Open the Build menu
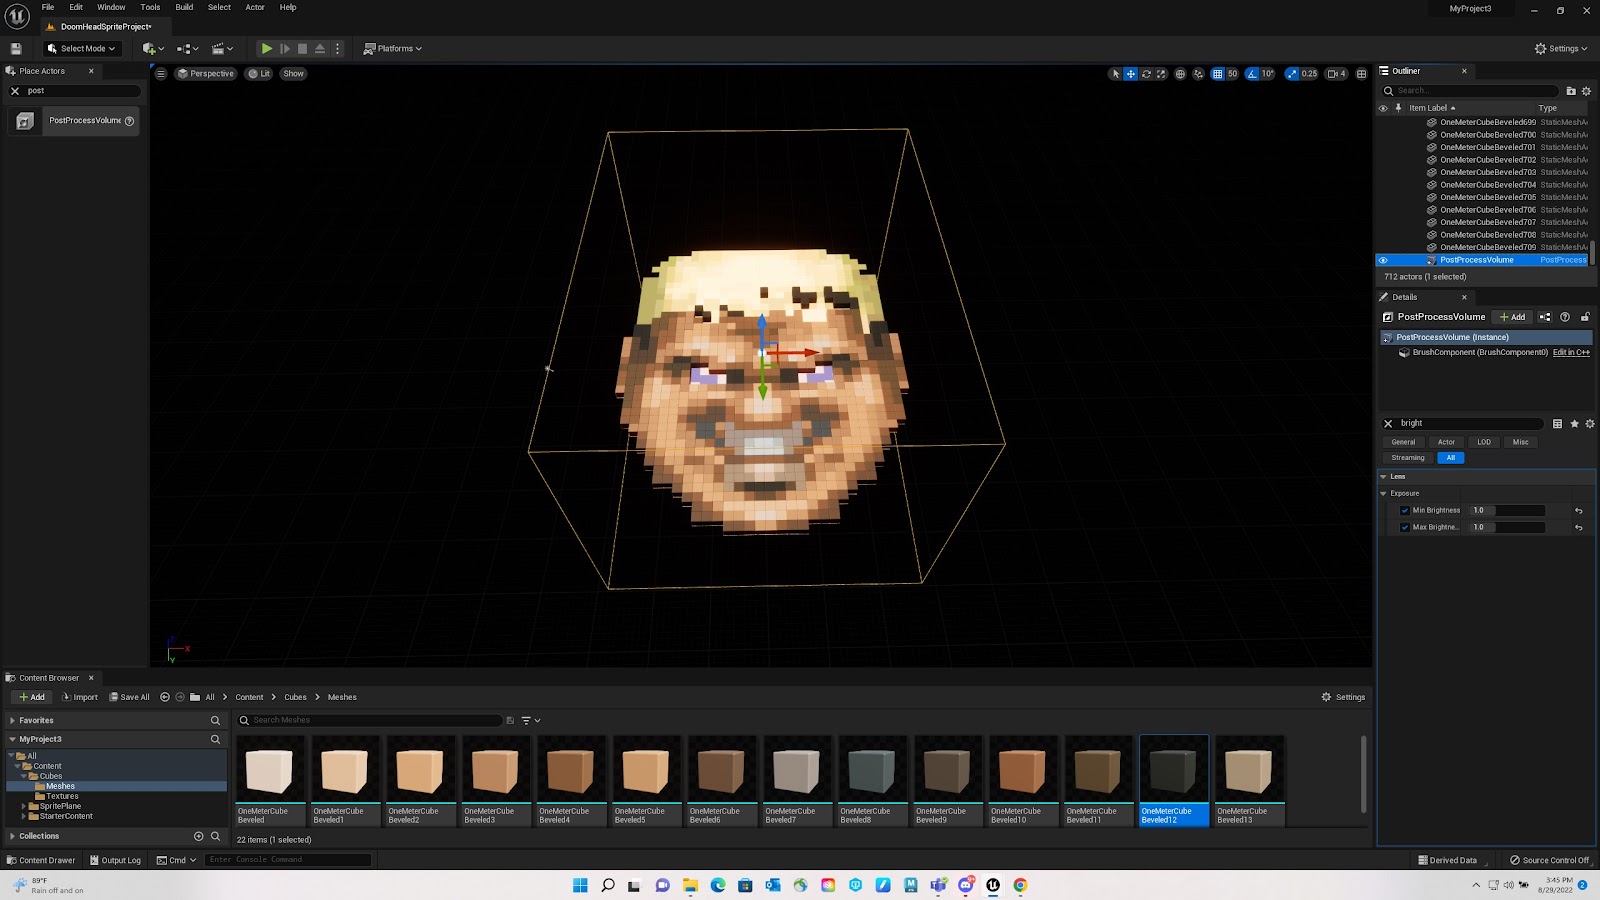 (x=184, y=7)
